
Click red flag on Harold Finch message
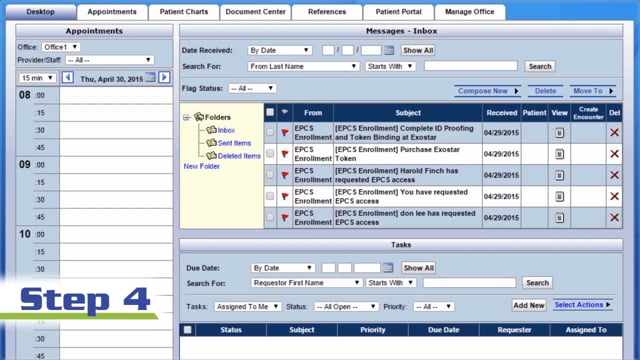(285, 175)
